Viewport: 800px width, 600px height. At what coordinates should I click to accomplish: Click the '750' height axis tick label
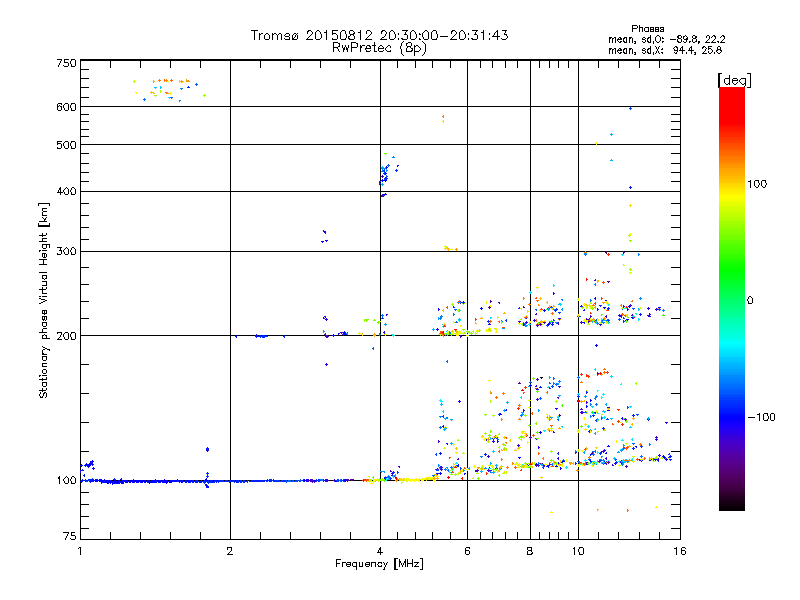67,63
